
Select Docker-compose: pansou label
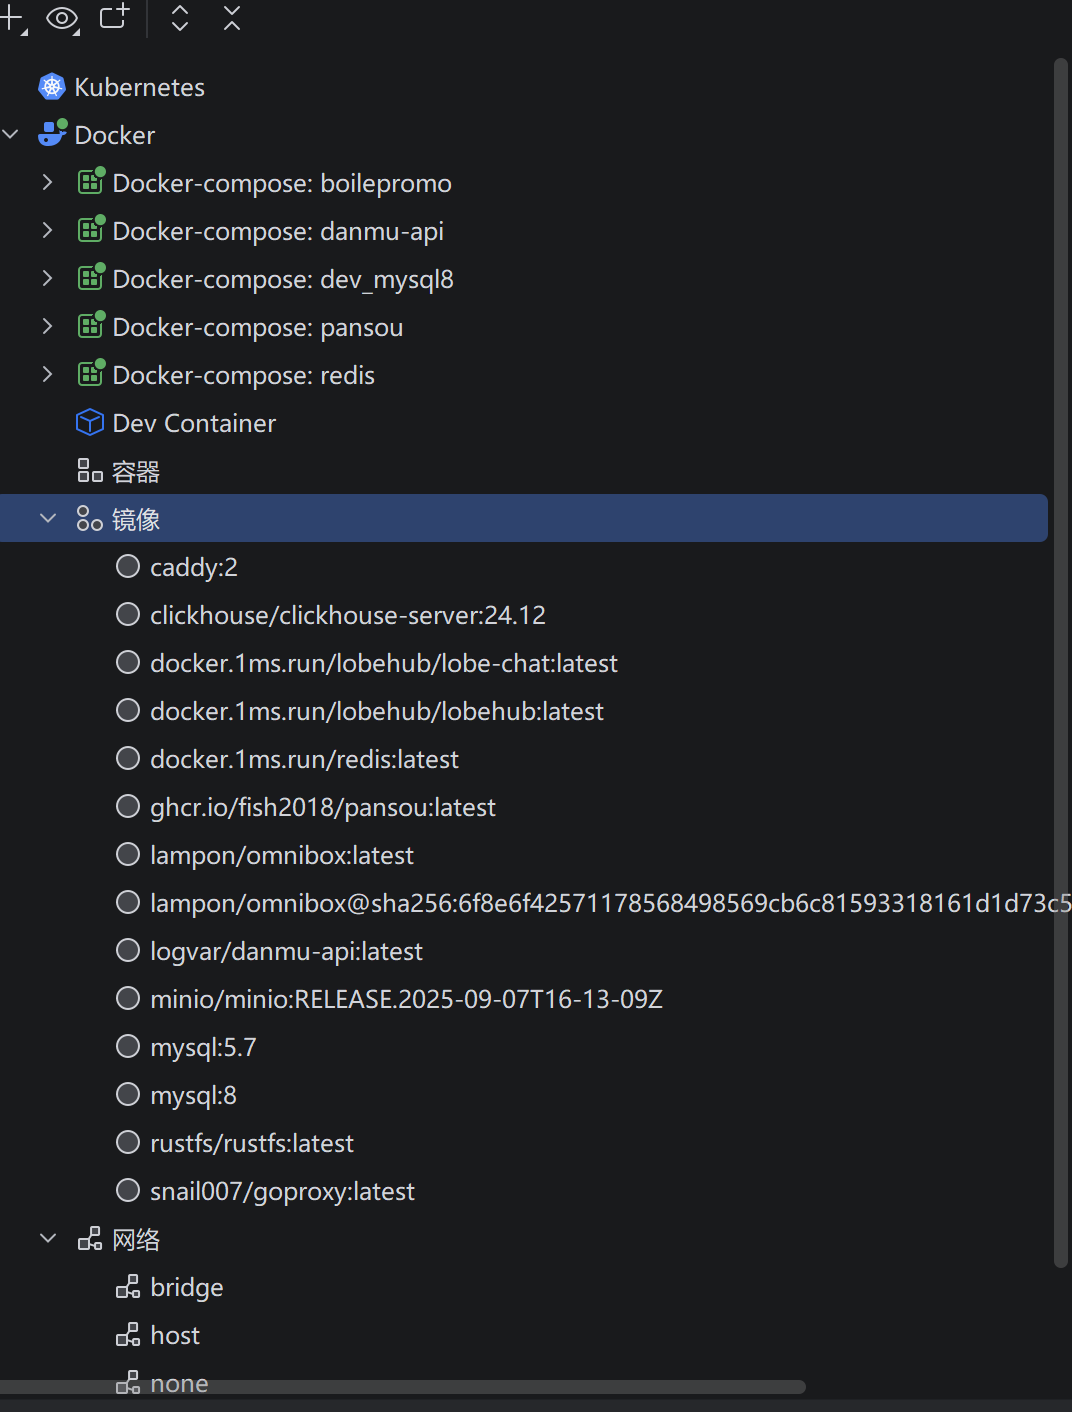tap(258, 327)
